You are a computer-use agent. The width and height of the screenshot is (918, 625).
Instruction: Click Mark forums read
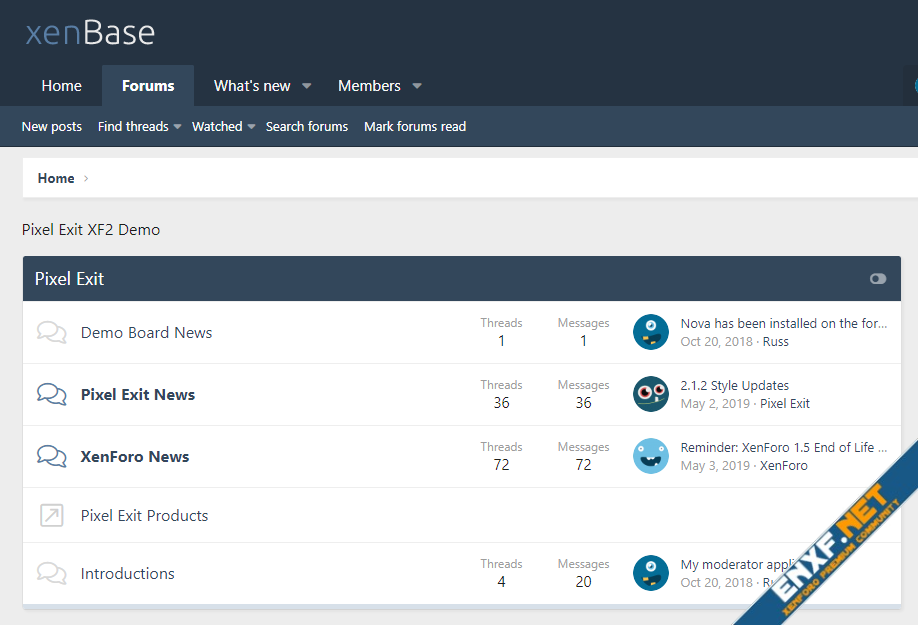click(x=415, y=127)
